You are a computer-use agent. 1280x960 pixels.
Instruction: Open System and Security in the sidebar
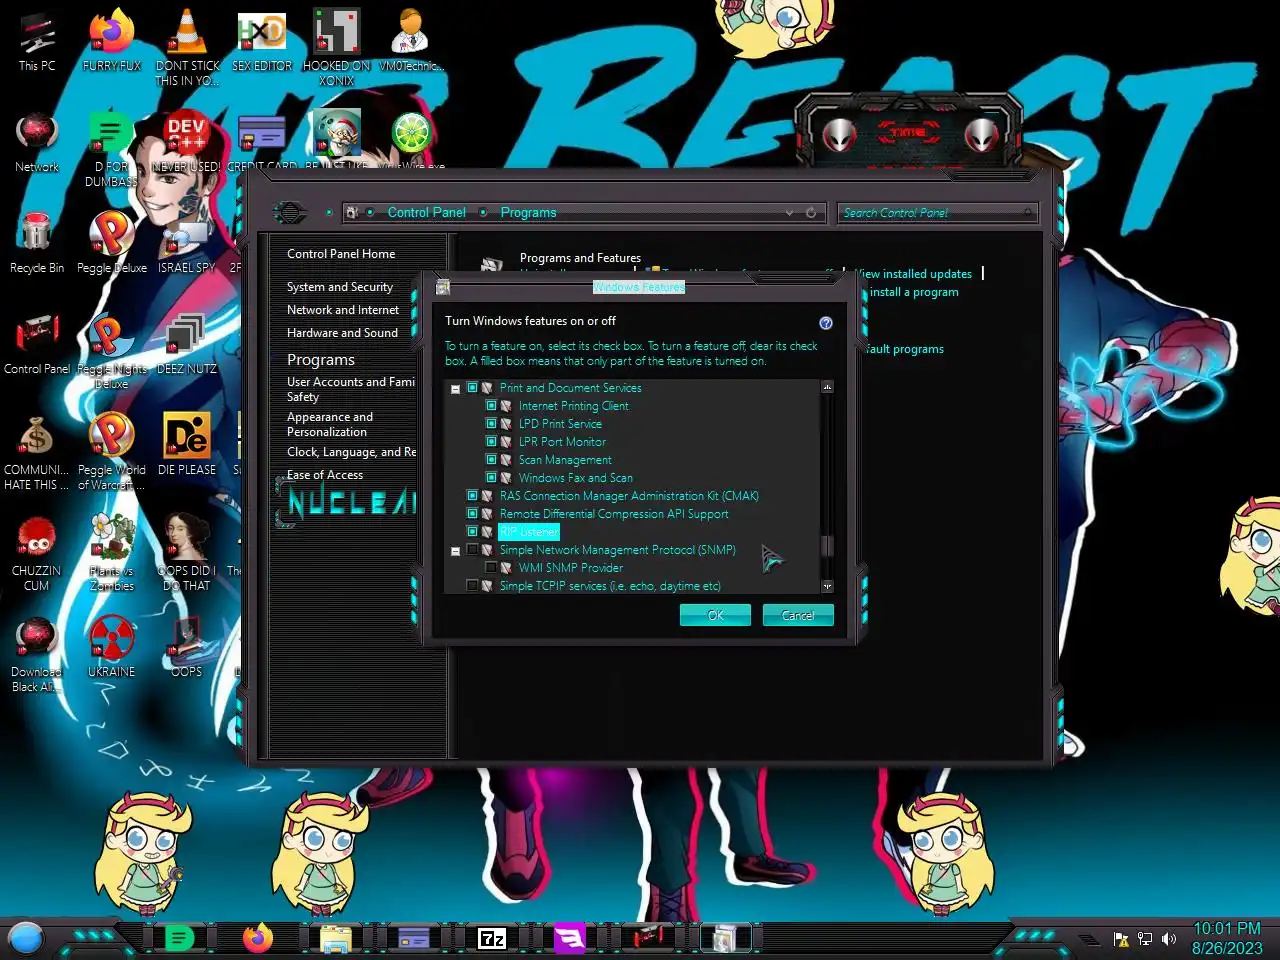(340, 287)
